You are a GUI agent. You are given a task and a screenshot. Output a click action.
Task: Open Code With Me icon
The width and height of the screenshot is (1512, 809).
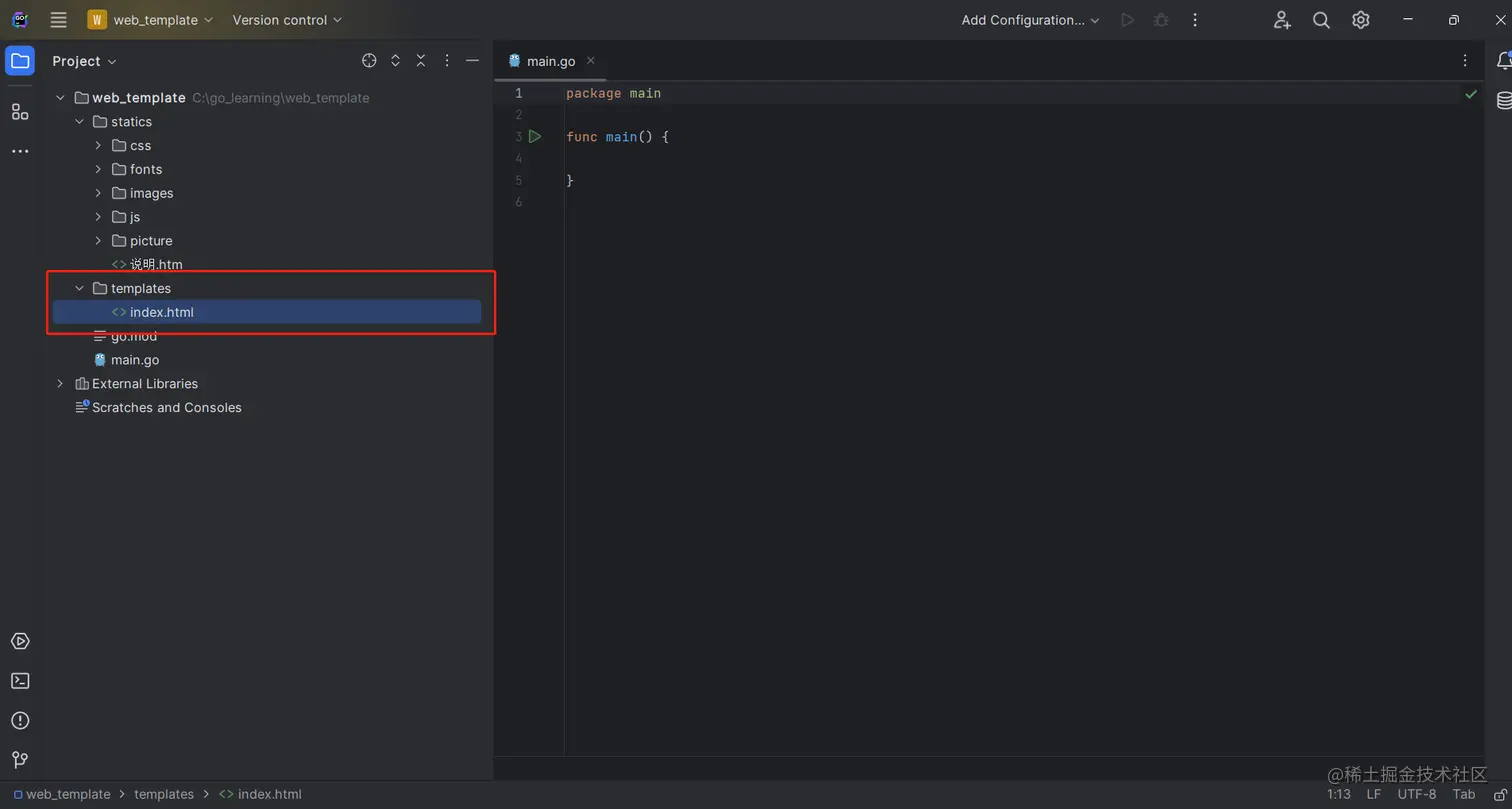pos(1282,20)
